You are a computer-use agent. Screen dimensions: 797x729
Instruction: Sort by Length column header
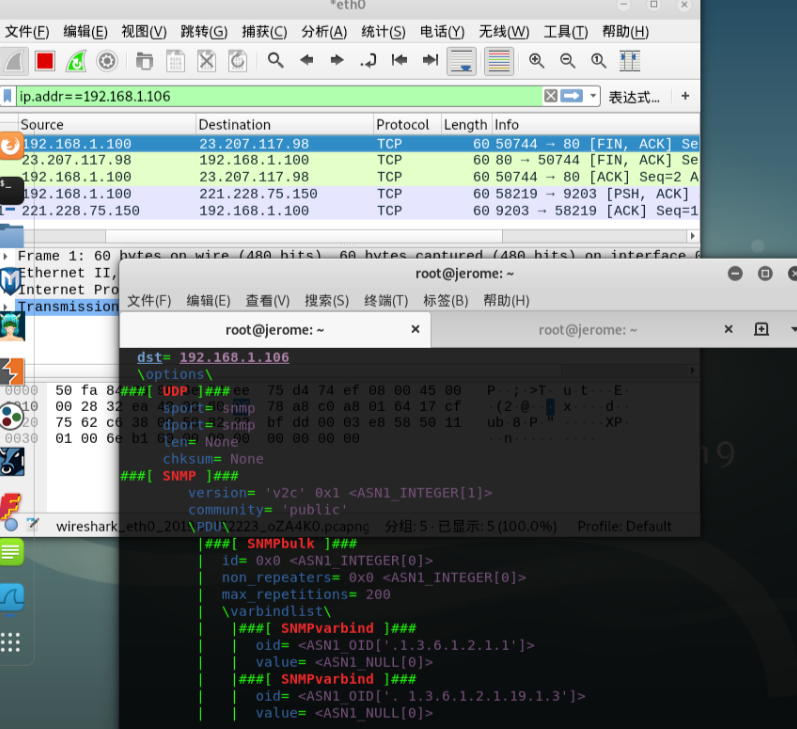(x=467, y=125)
